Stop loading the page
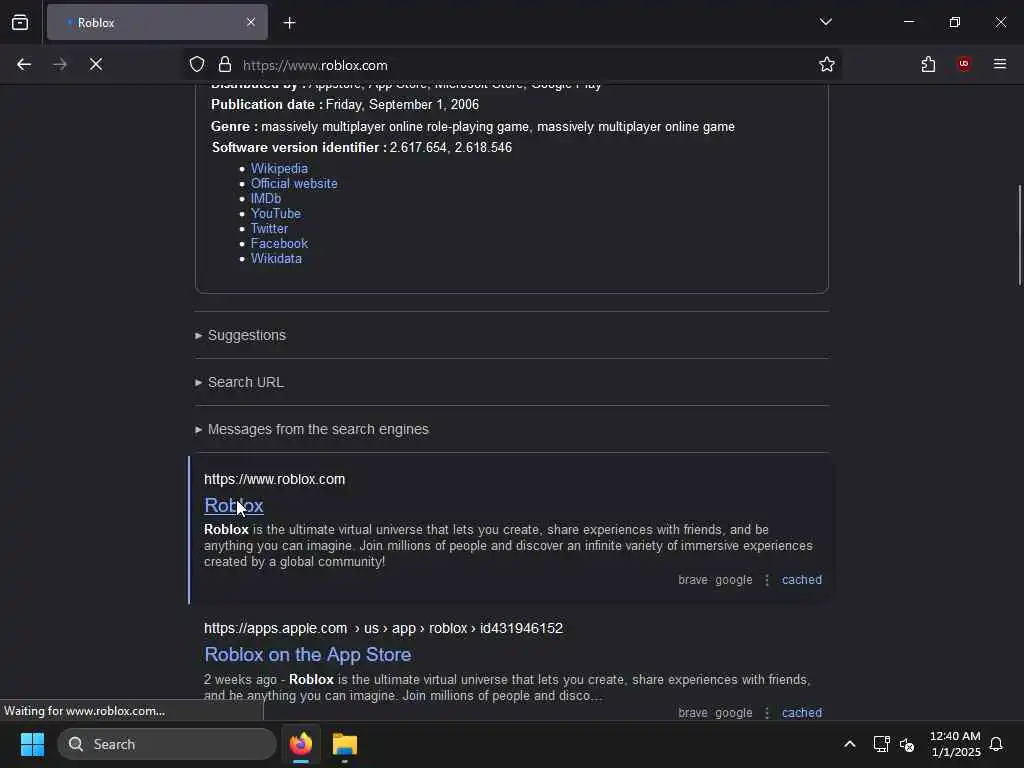Screen dimensions: 1024x768 click(x=96, y=64)
